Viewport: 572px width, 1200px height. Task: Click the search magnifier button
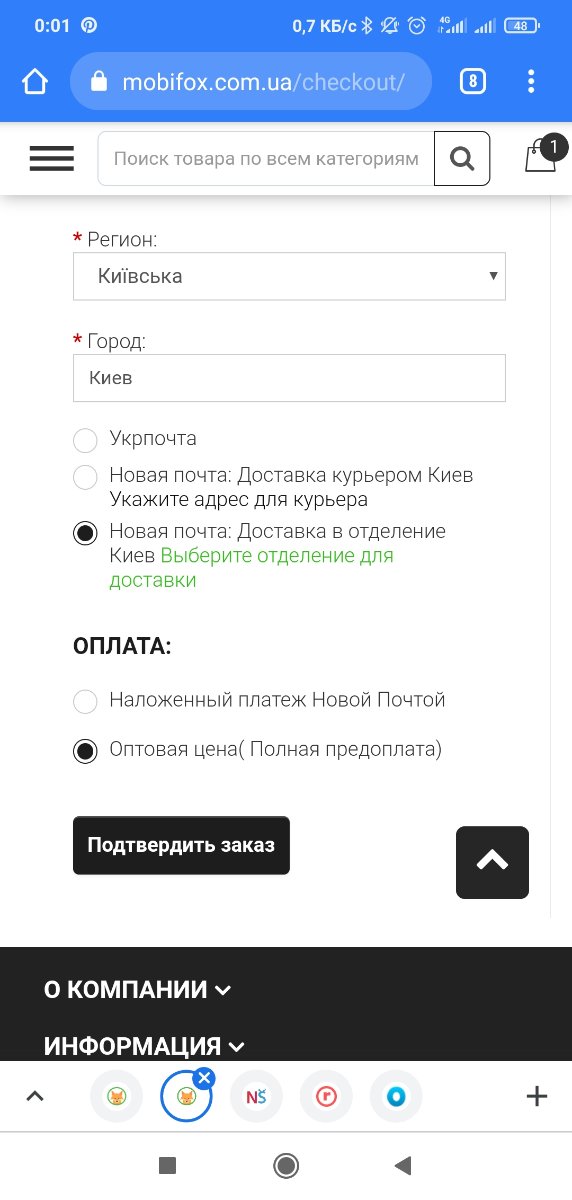(462, 158)
